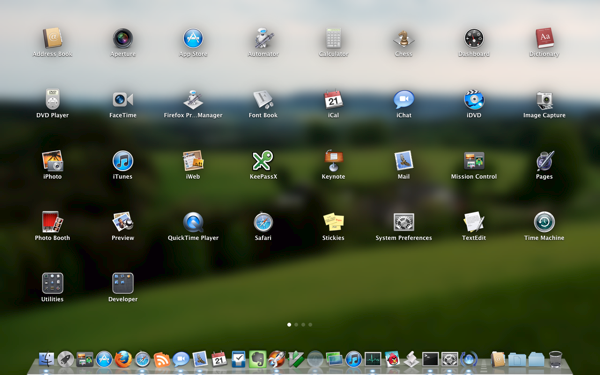Click the Launchpad rocket icon in the Dock

pyautogui.click(x=65, y=359)
